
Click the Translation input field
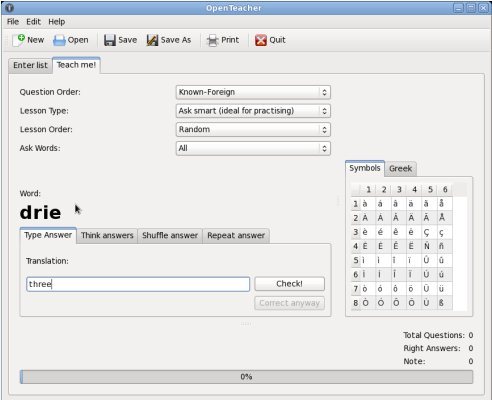[138, 284]
